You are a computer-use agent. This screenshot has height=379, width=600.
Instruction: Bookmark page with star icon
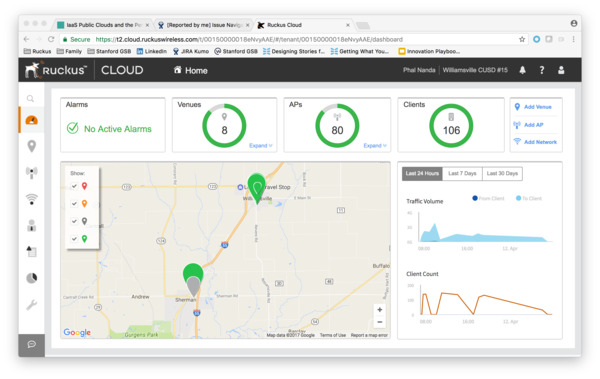point(522,39)
